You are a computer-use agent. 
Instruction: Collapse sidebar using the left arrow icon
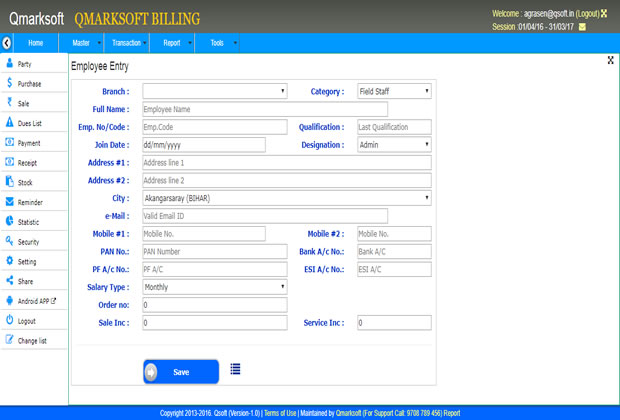(x=7, y=43)
